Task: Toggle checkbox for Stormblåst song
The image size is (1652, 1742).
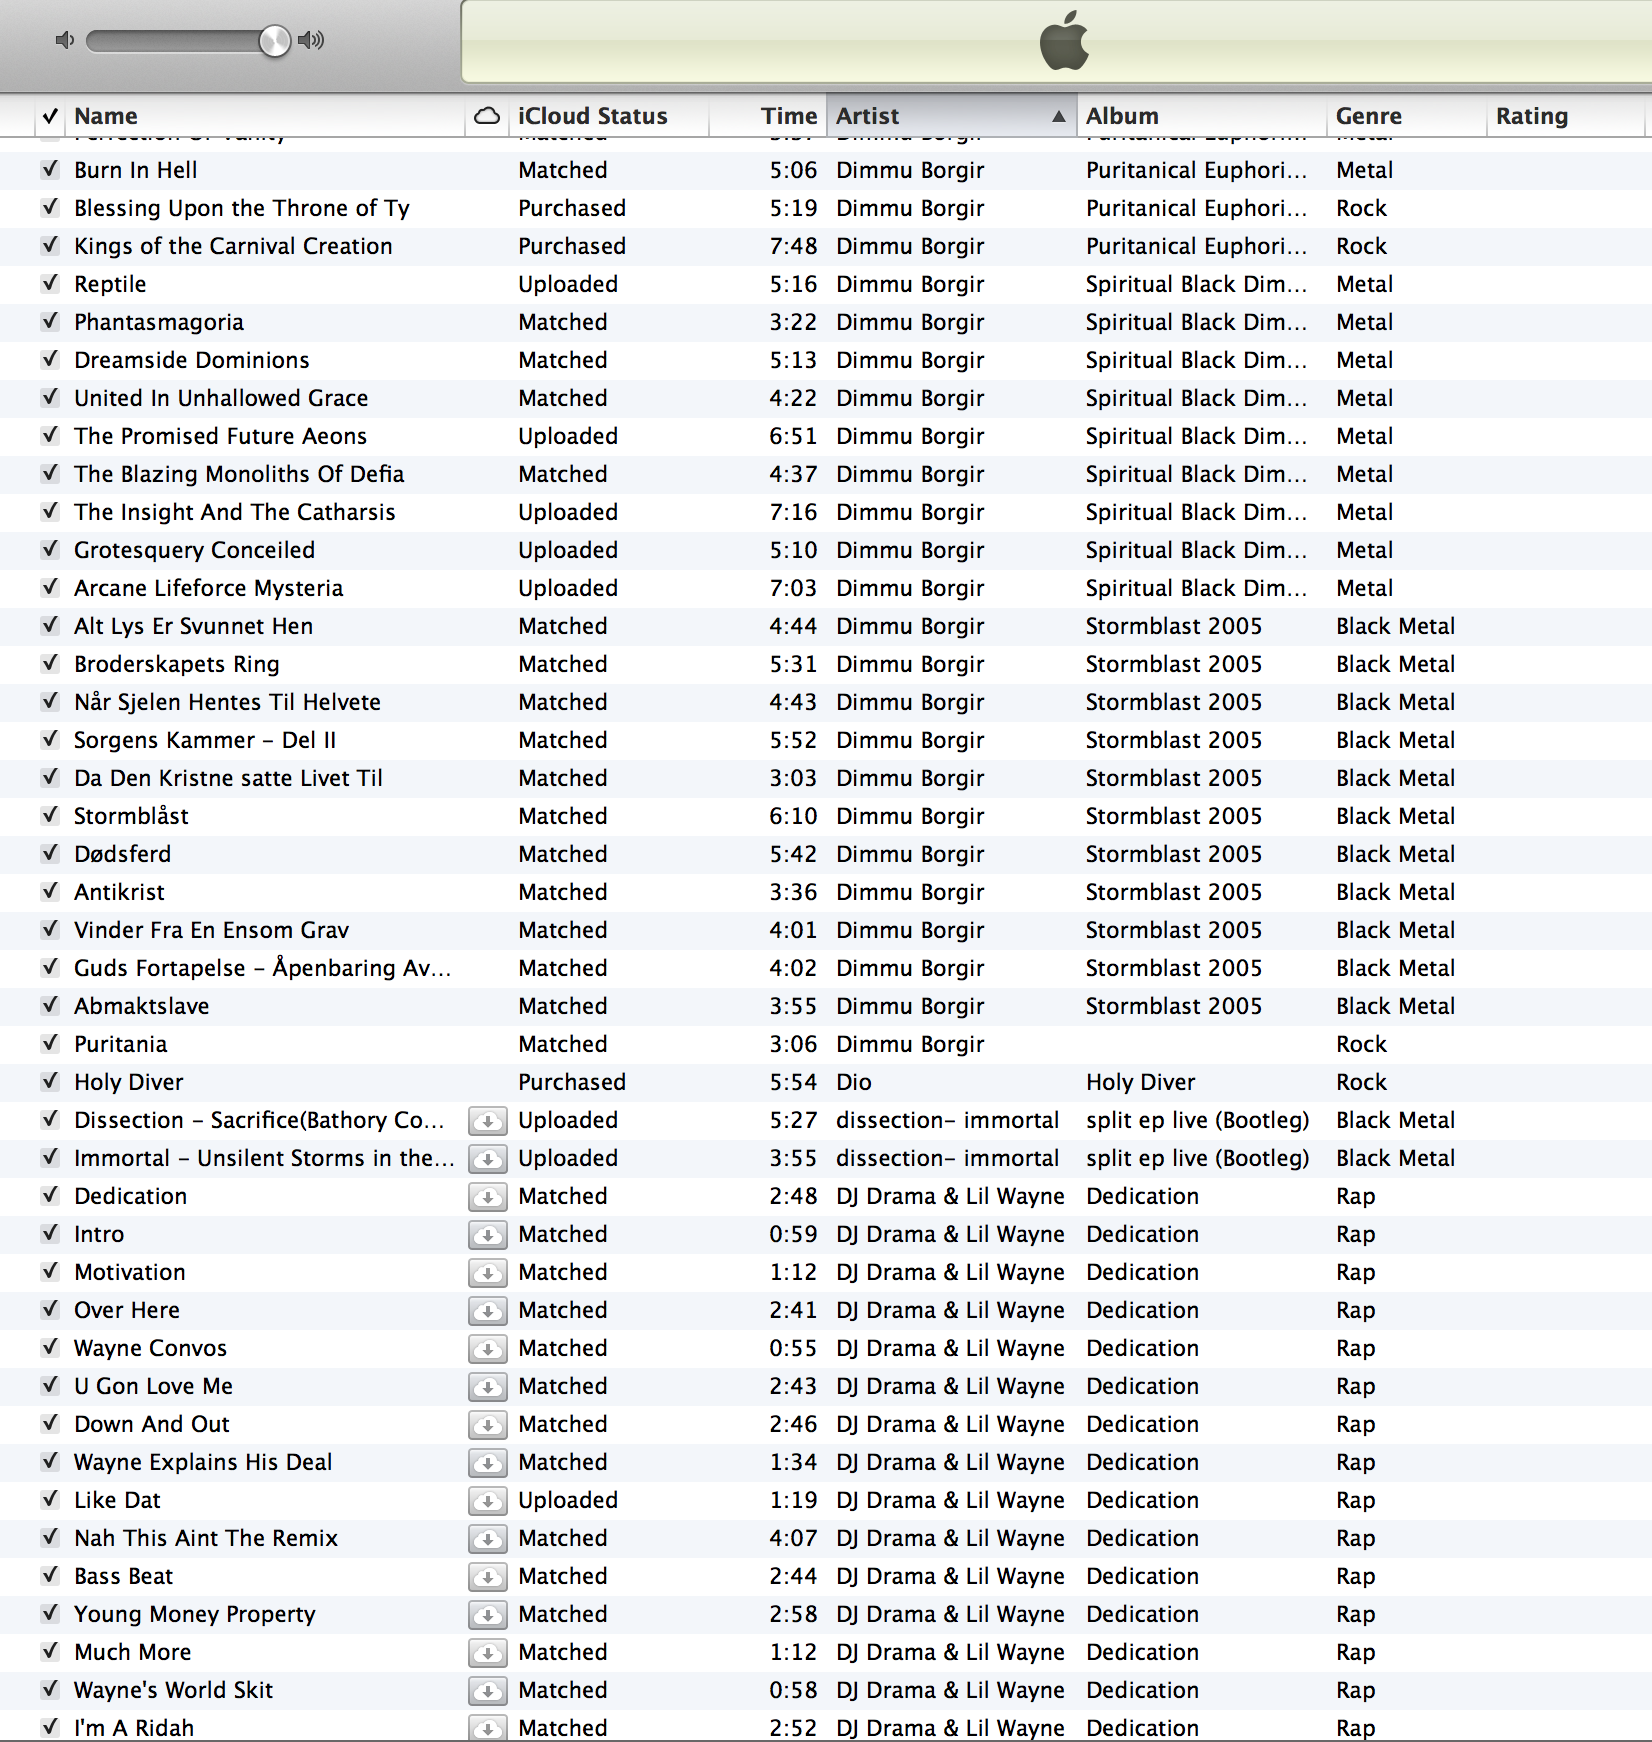Action: coord(50,815)
